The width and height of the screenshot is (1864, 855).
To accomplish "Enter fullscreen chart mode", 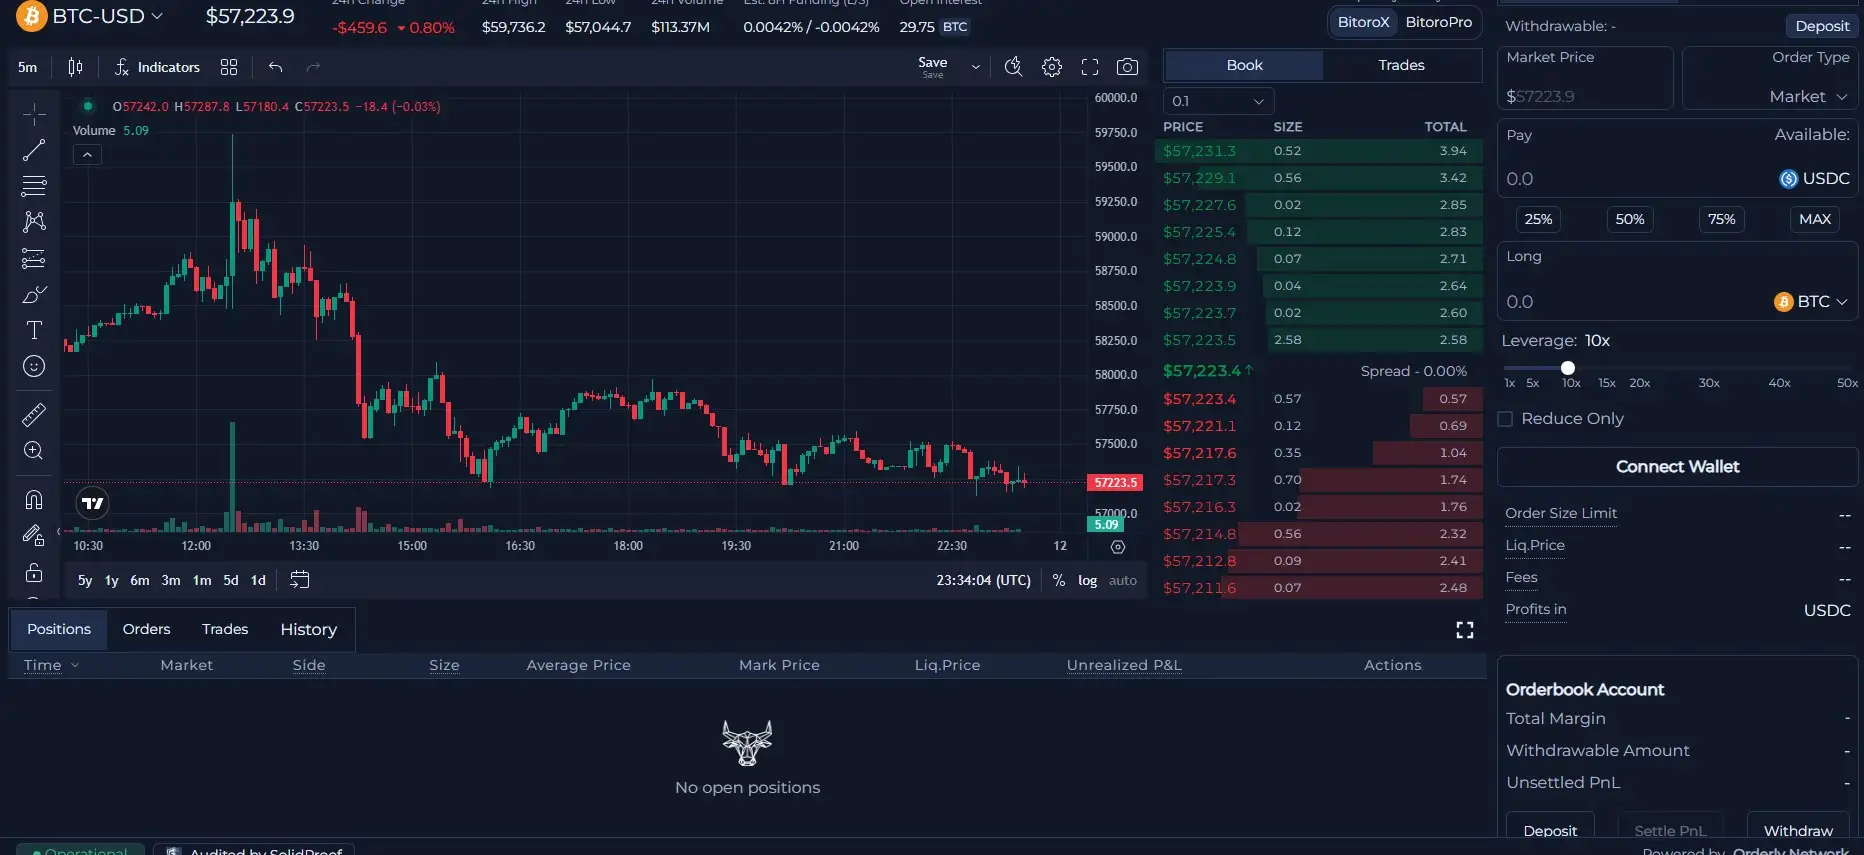I will coord(1090,67).
